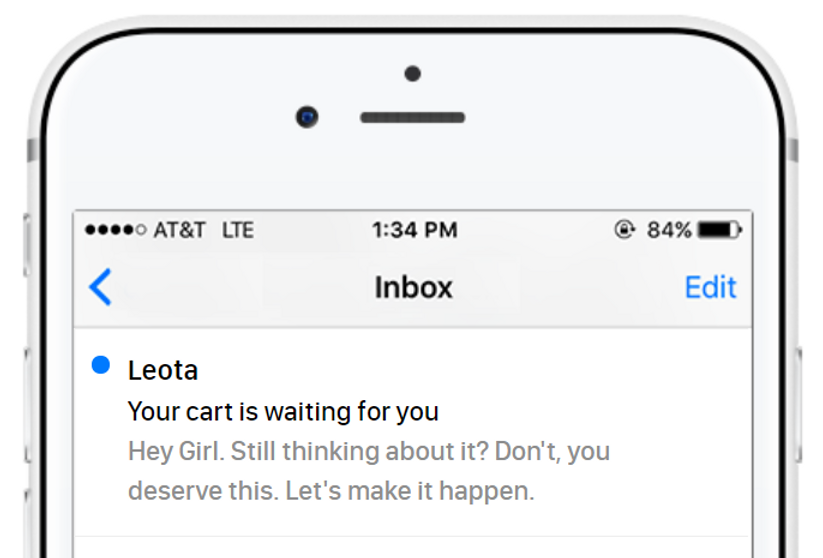
Task: Click the "Your cart is waiting for you" subject
Action: (x=283, y=411)
